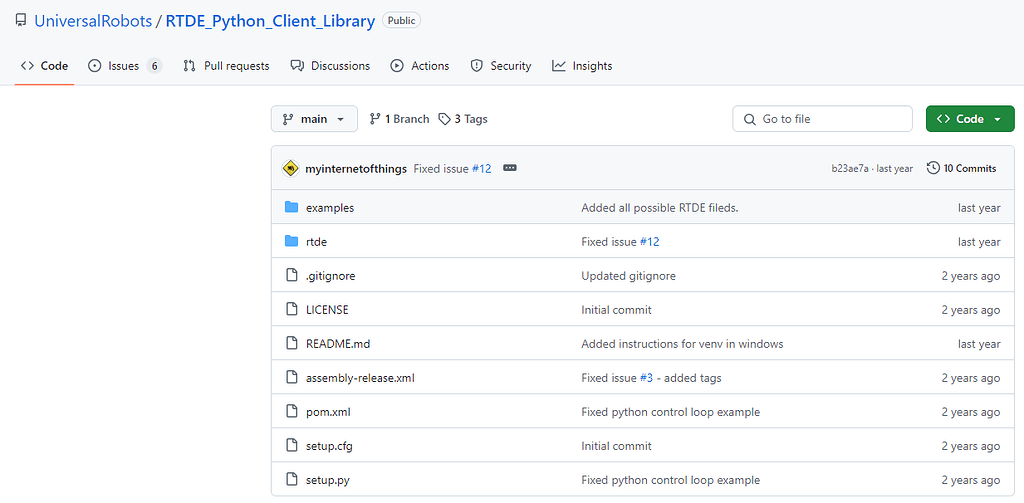Go to the Insights tab
This screenshot has width=1024, height=503.
click(582, 66)
